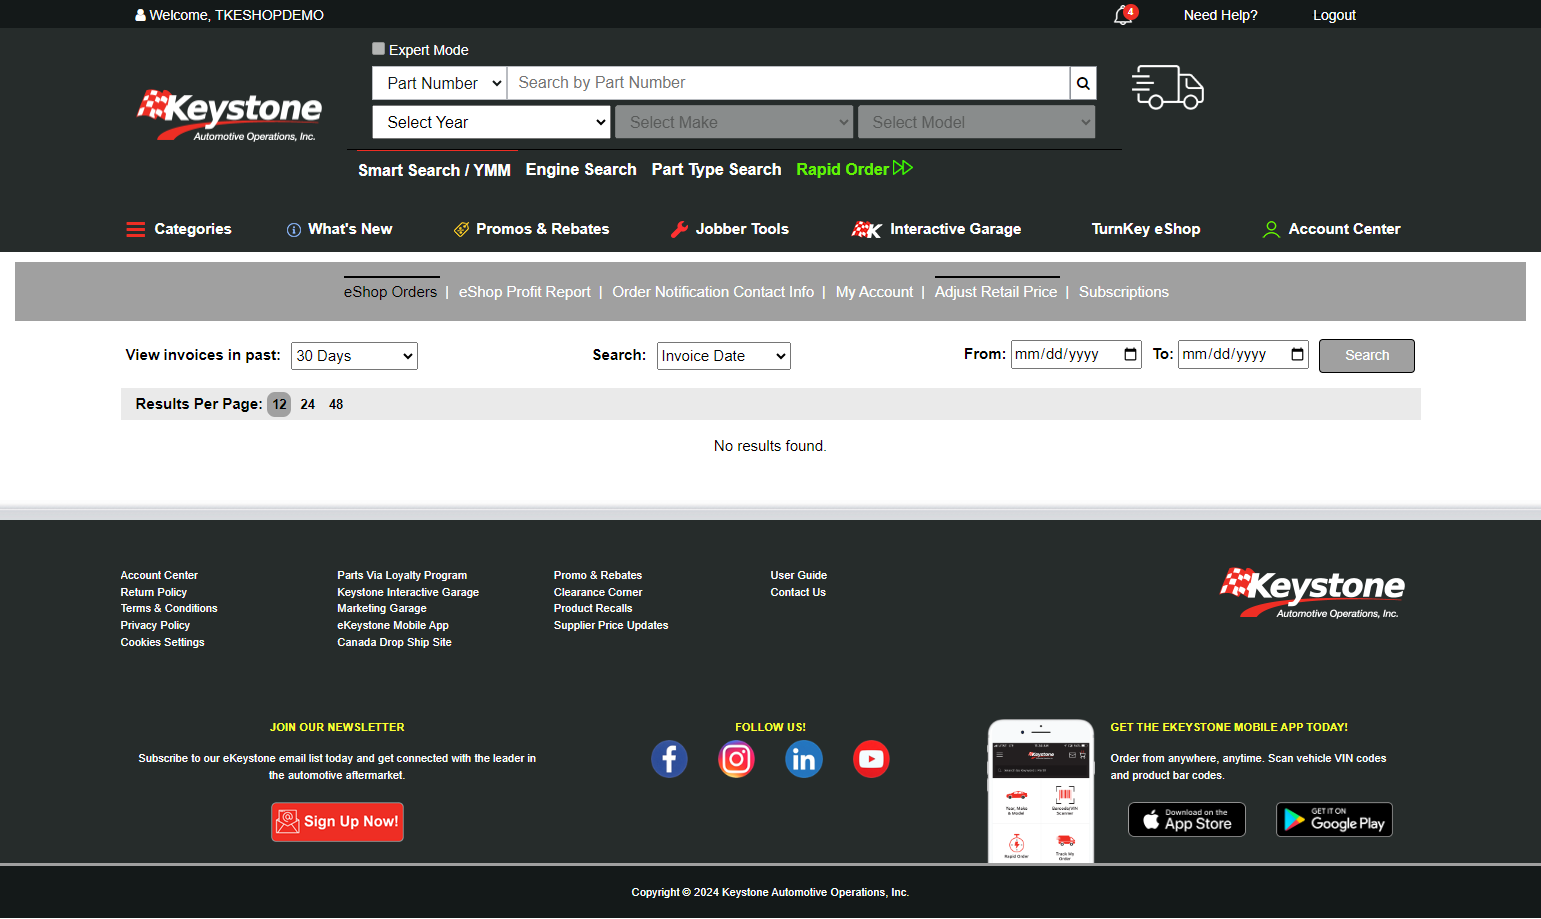Expand the Part Number search type dropdown

coord(440,83)
